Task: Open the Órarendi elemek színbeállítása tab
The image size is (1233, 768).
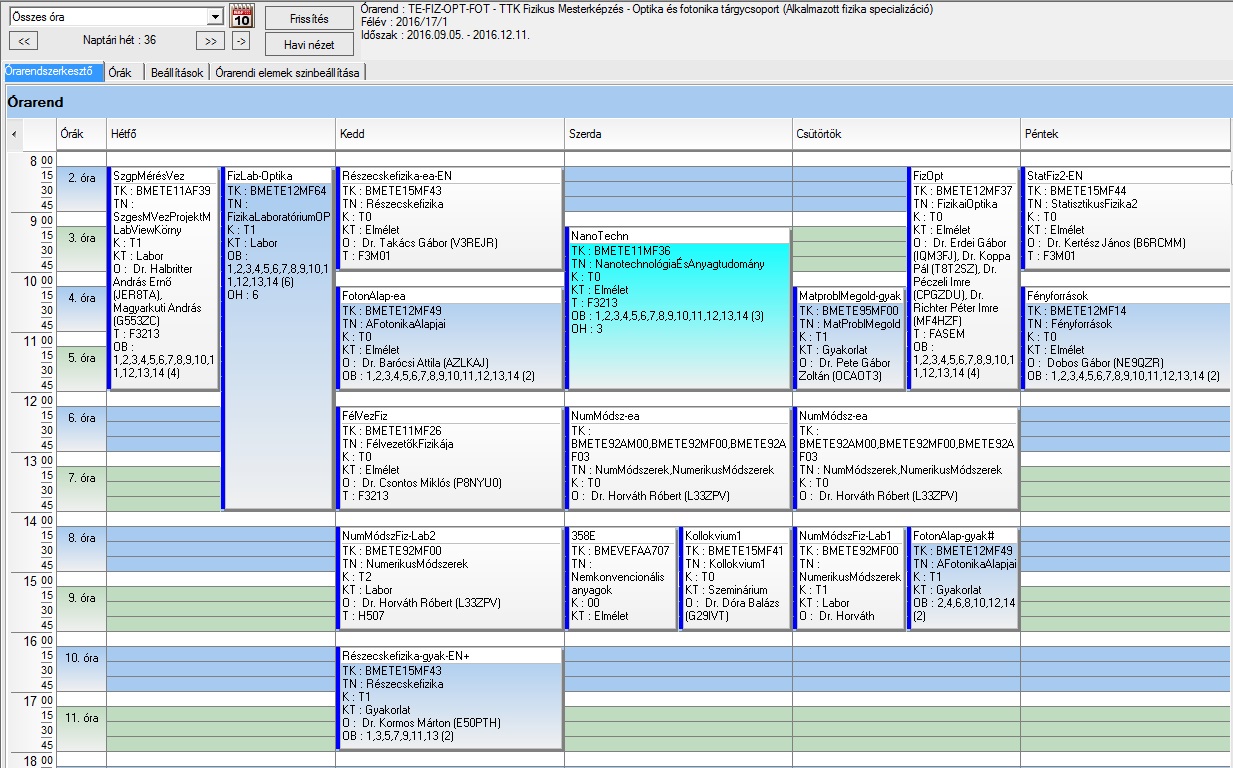Action: pos(288,72)
